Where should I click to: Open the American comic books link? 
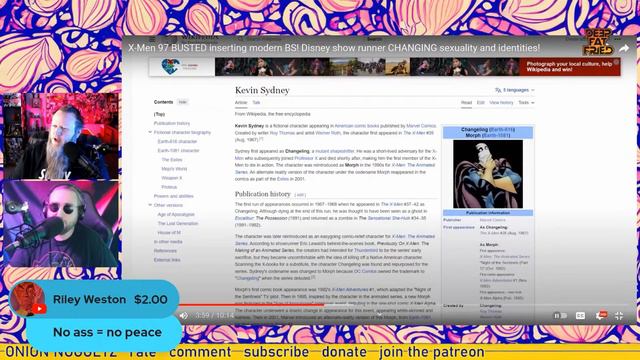tap(357, 126)
